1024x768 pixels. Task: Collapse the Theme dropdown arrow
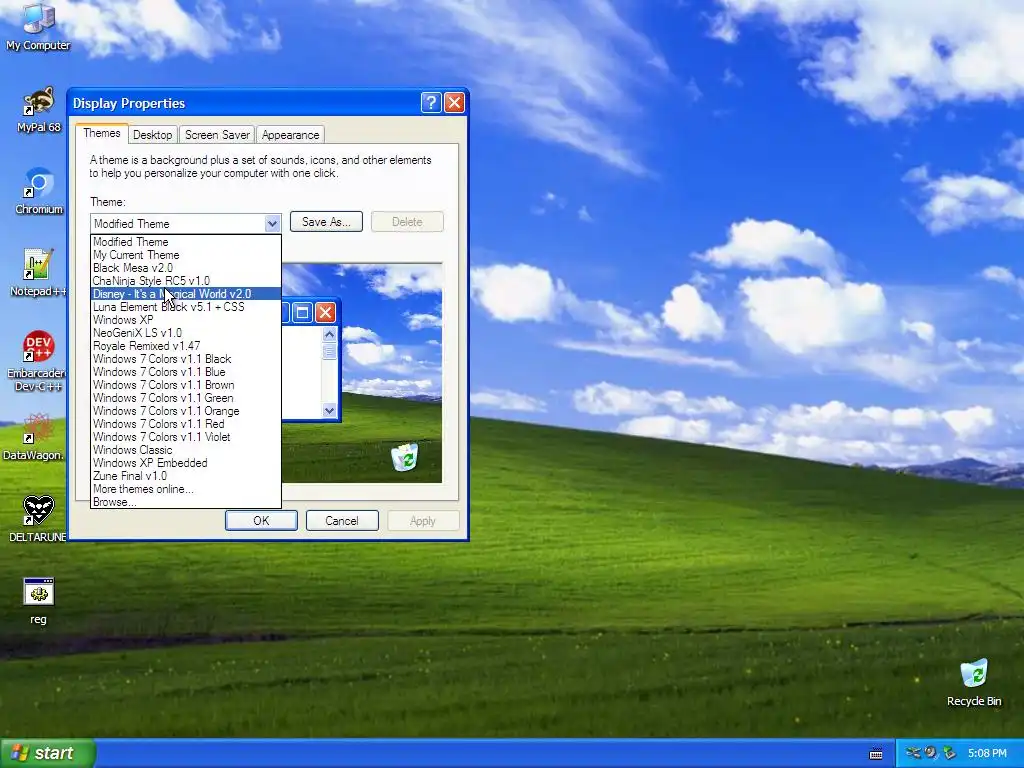point(272,223)
